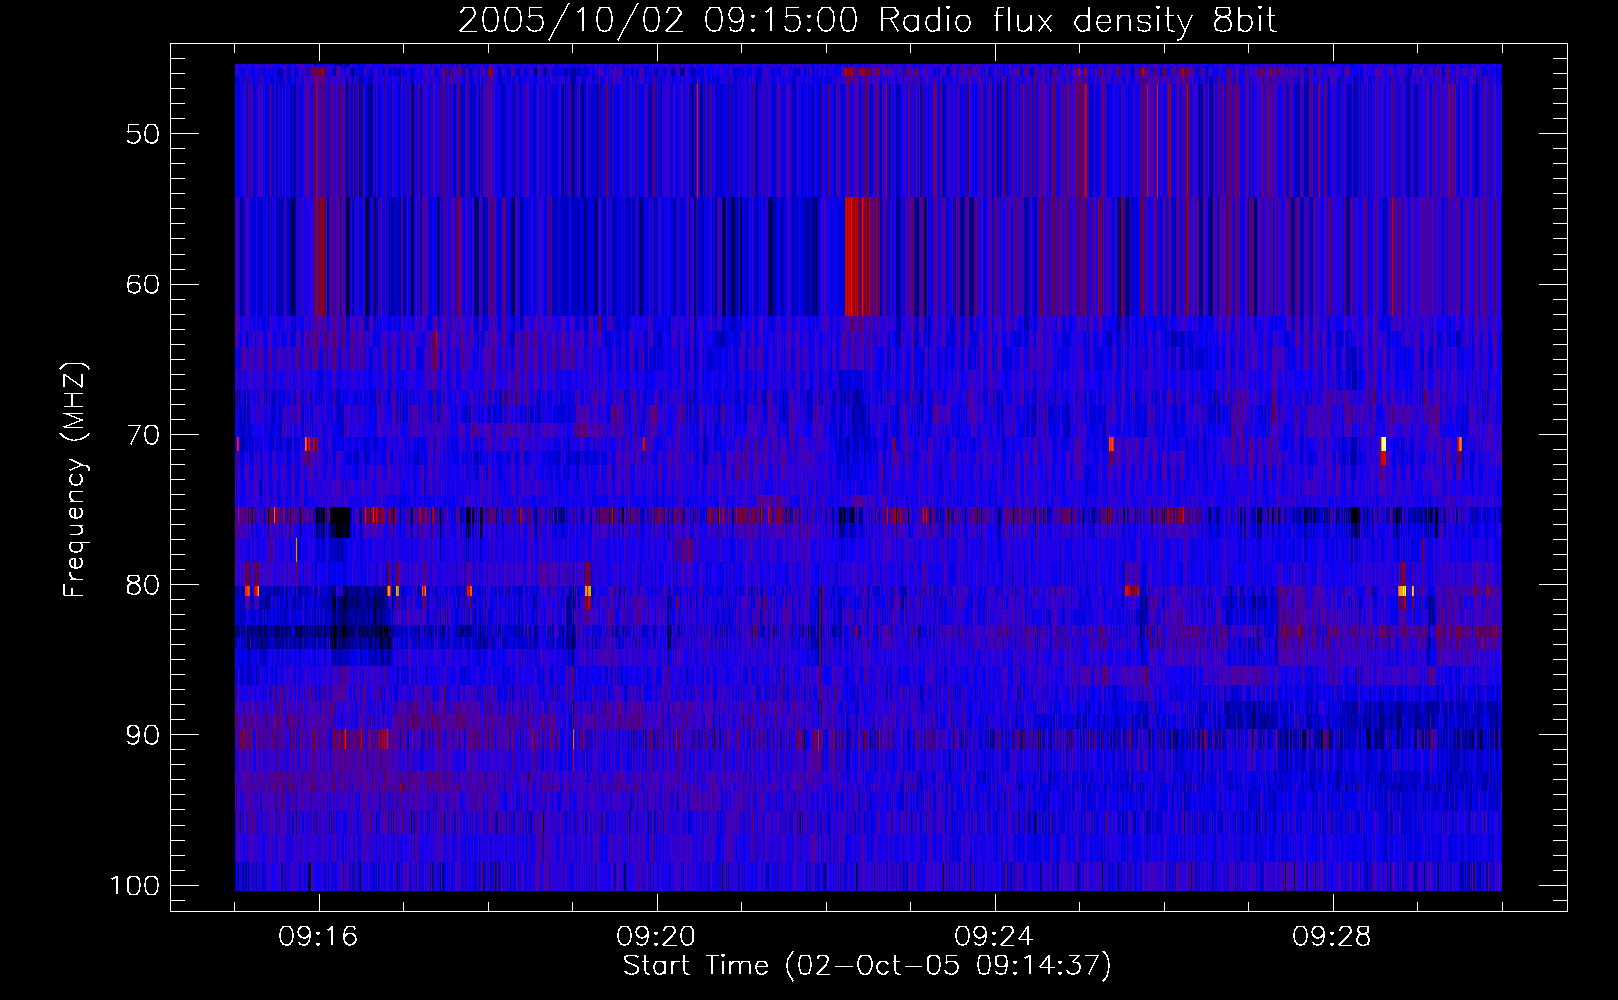
Task: Click the plot title "2005/10/02 09:15:00 Radio flux density 8bit"
Action: coord(867,20)
